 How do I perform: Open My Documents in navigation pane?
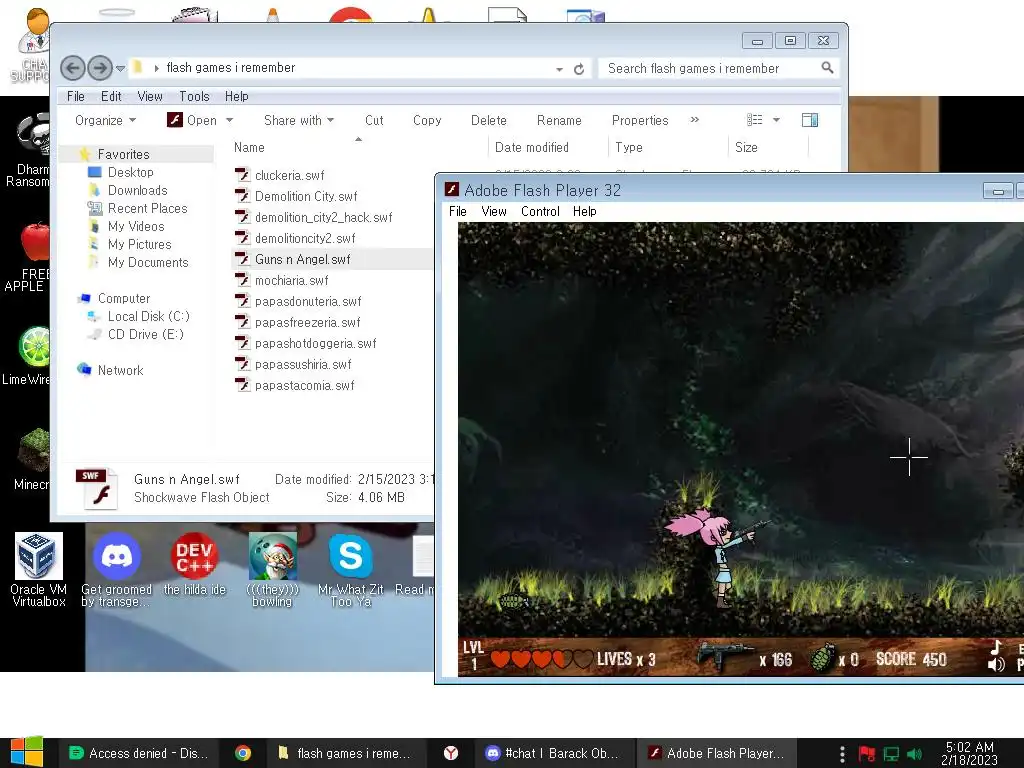pos(148,262)
